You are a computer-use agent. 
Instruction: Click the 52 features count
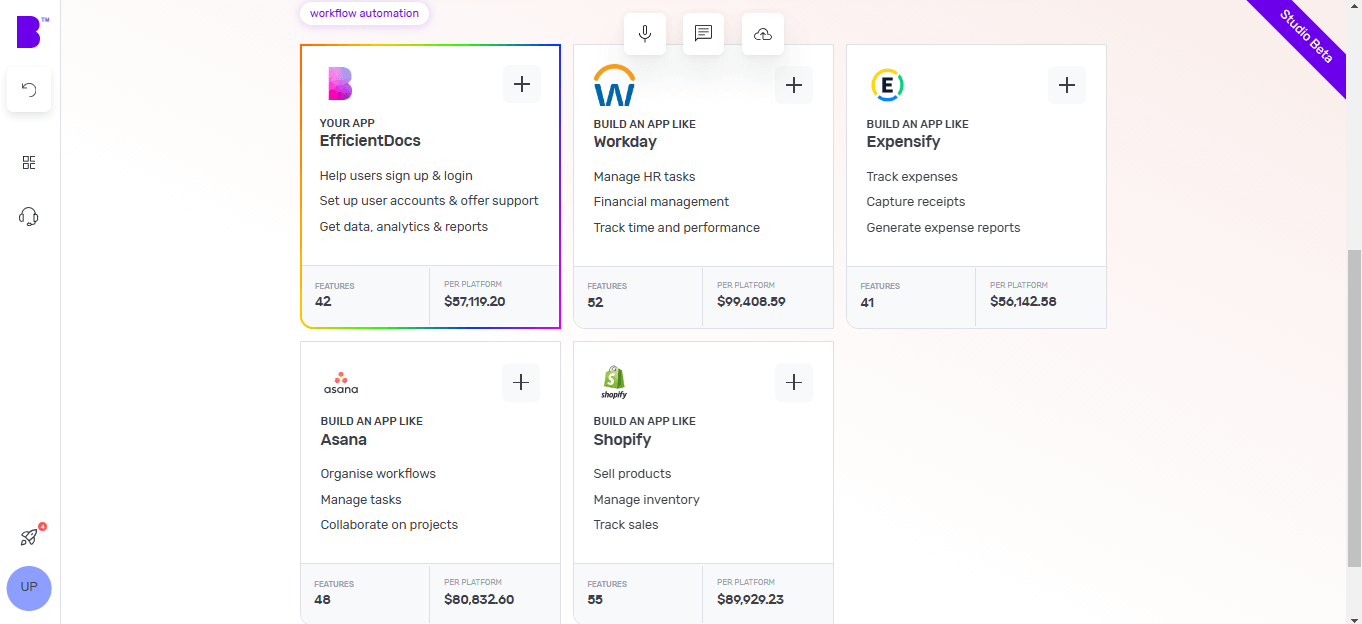(x=596, y=302)
